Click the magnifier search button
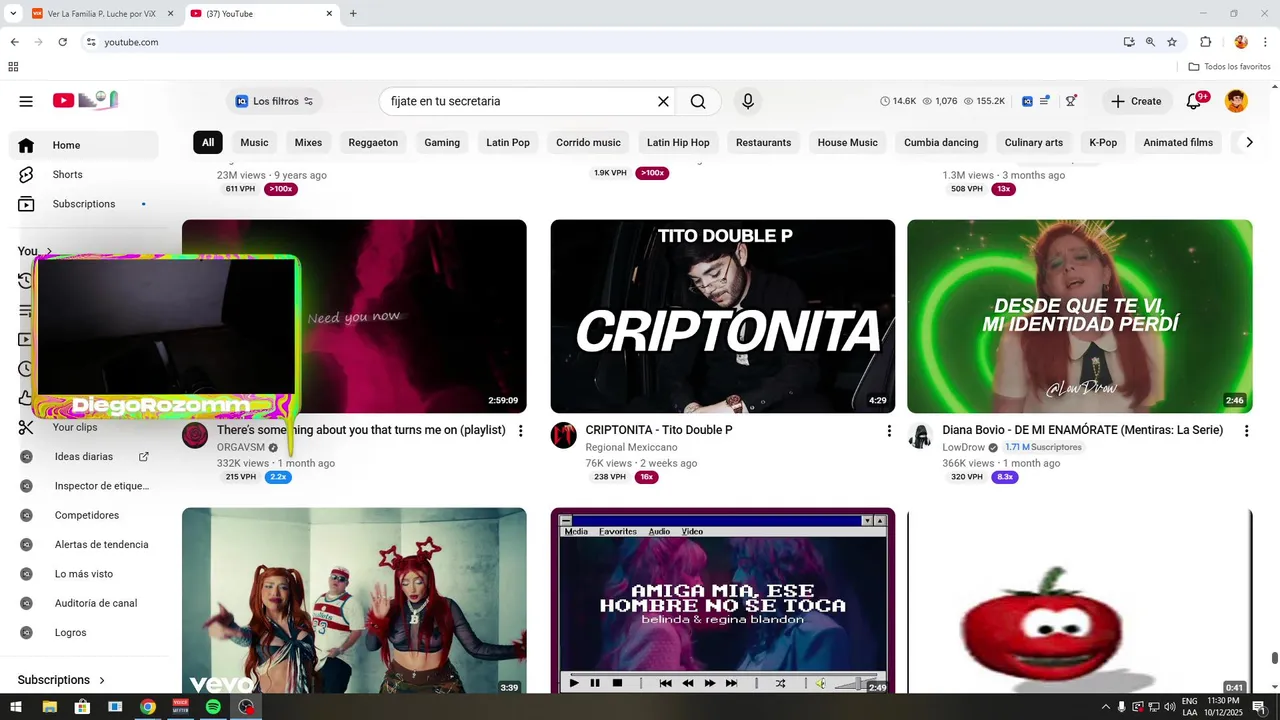Viewport: 1280px width, 720px height. coord(698,101)
